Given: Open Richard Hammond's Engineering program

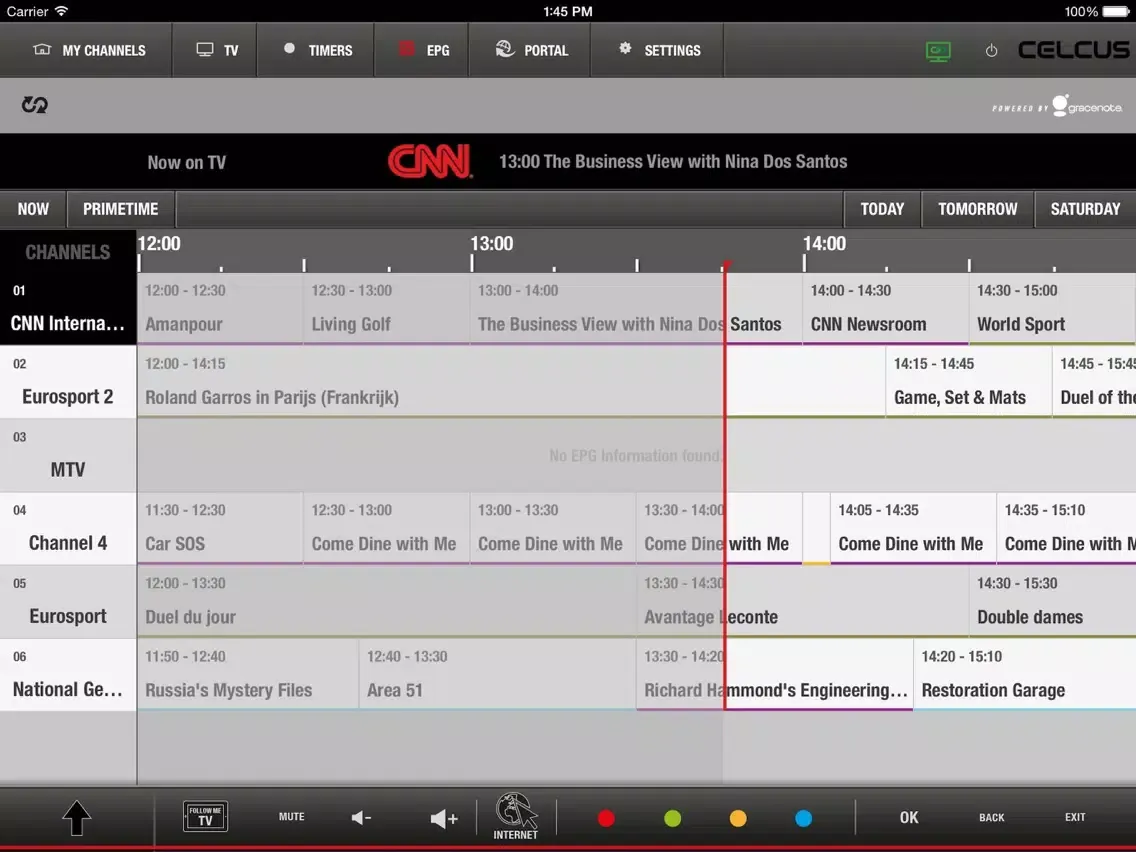Looking at the screenshot, I should (x=774, y=674).
